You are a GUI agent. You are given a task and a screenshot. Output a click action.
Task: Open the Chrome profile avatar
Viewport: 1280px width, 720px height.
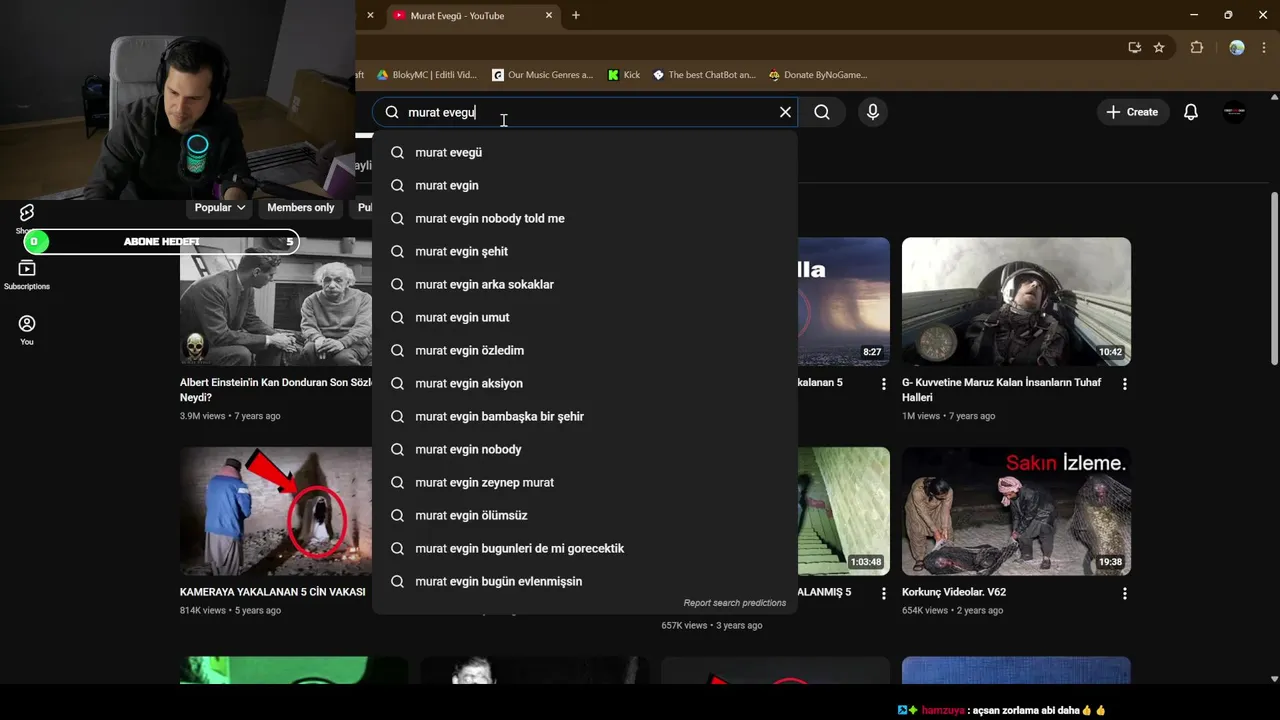point(1237,47)
